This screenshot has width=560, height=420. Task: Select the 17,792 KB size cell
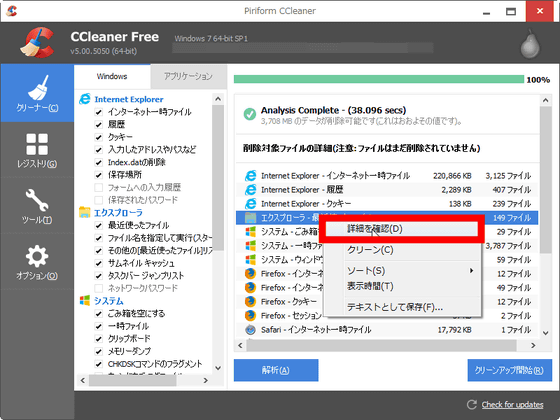pyautogui.click(x=454, y=330)
